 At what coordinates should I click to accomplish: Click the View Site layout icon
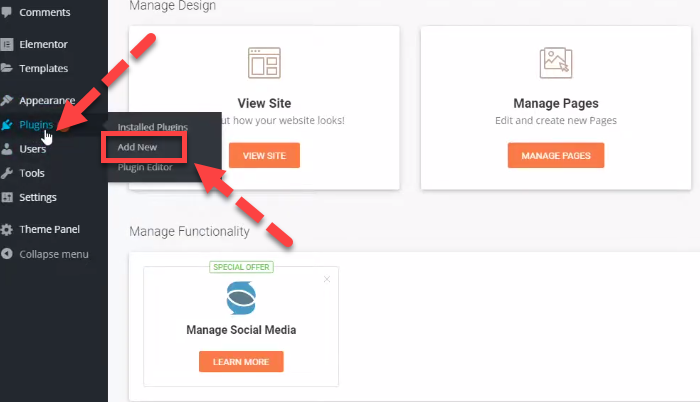click(264, 63)
